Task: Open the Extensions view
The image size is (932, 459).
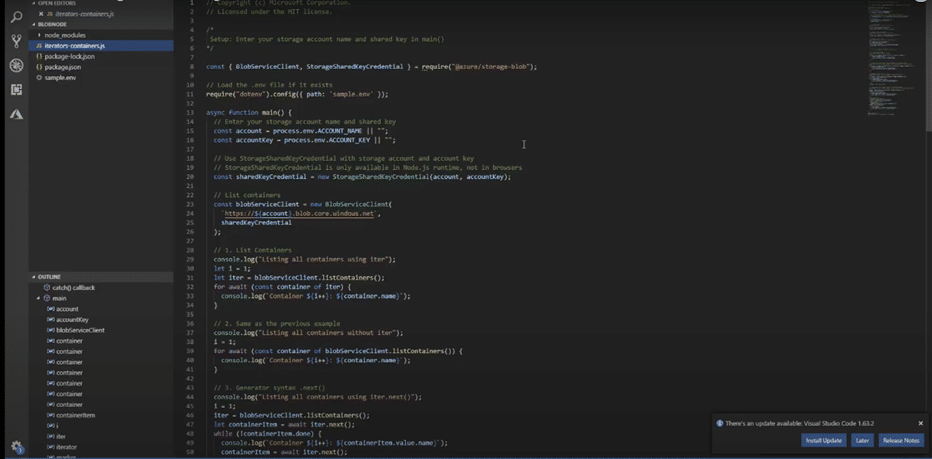Action: click(16, 90)
